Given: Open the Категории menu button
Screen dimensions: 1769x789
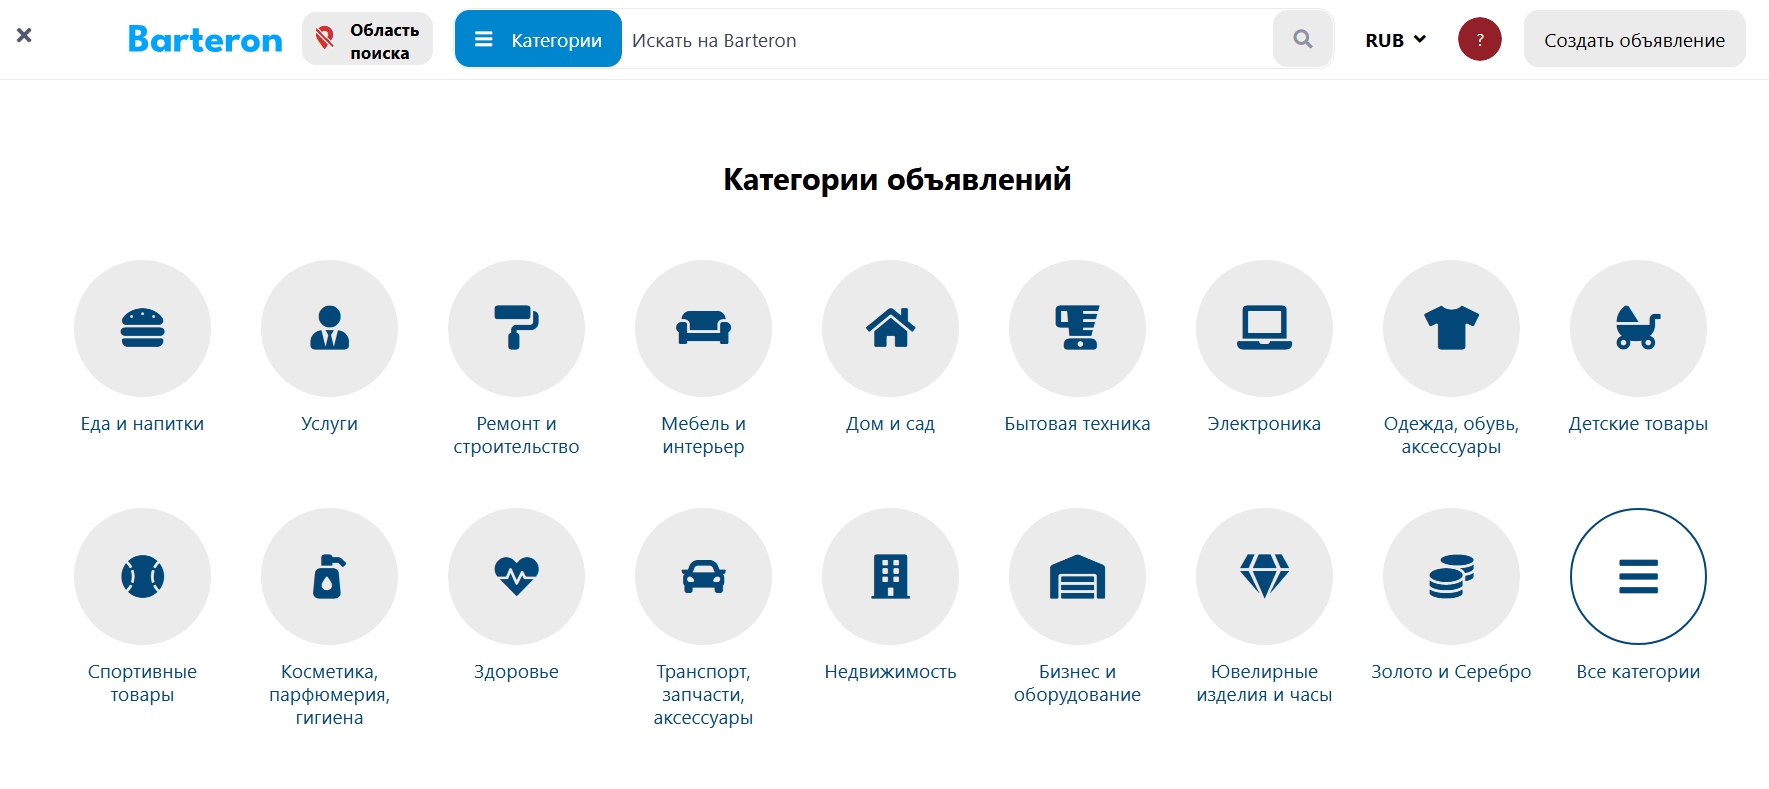Looking at the screenshot, I should click(x=538, y=40).
